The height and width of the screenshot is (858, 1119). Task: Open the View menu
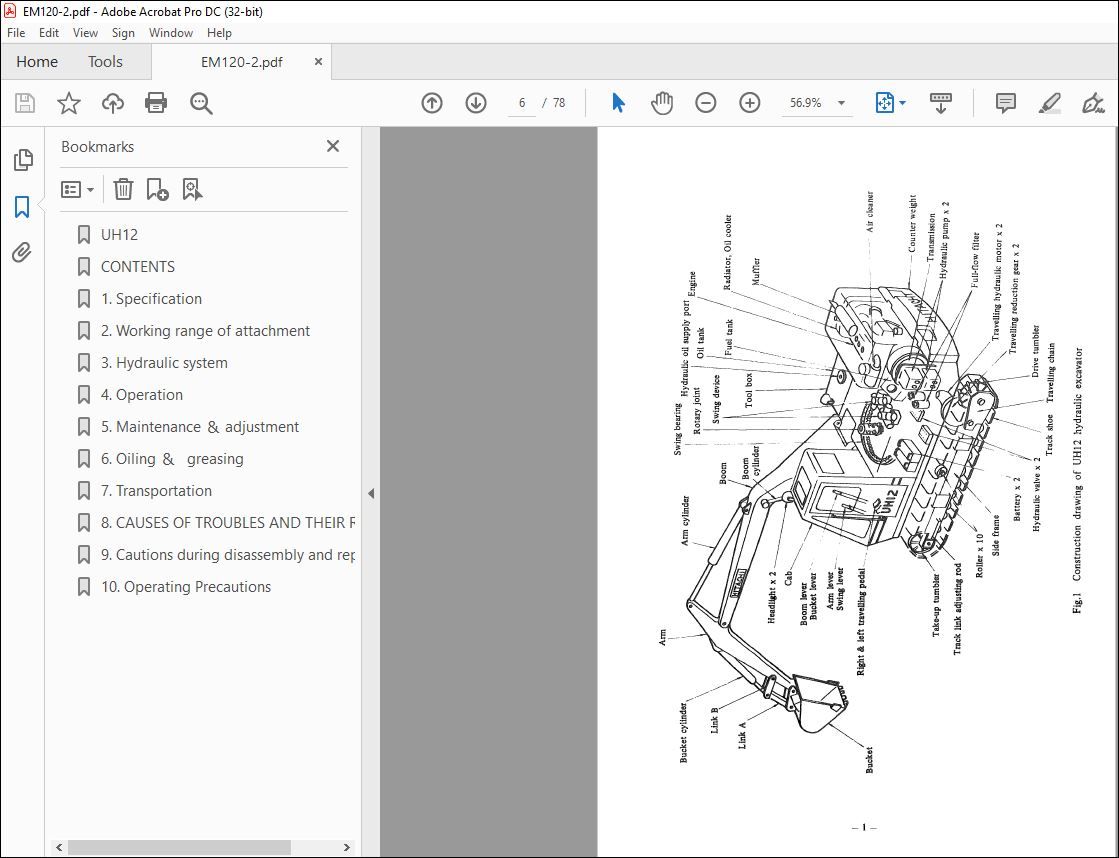pos(84,32)
